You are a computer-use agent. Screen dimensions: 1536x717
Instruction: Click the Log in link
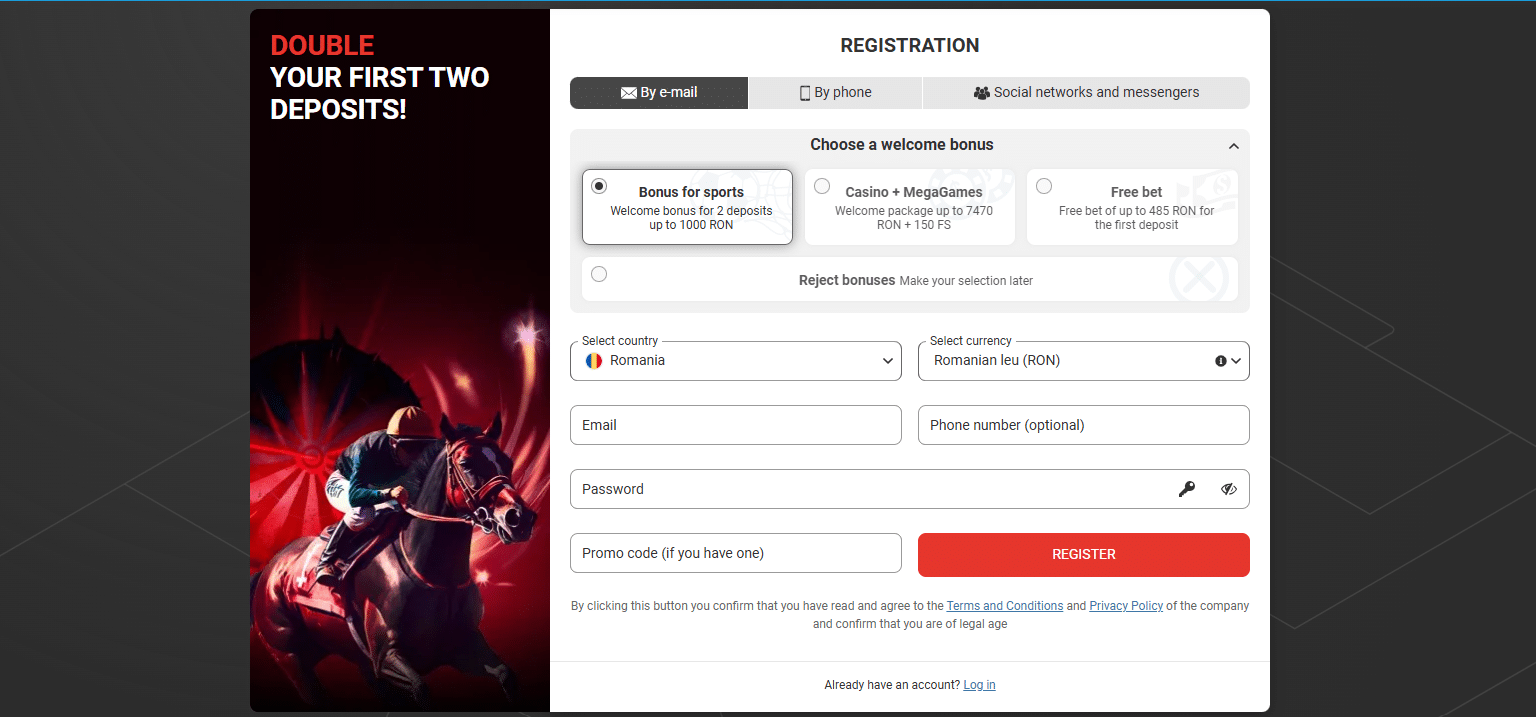pyautogui.click(x=979, y=685)
